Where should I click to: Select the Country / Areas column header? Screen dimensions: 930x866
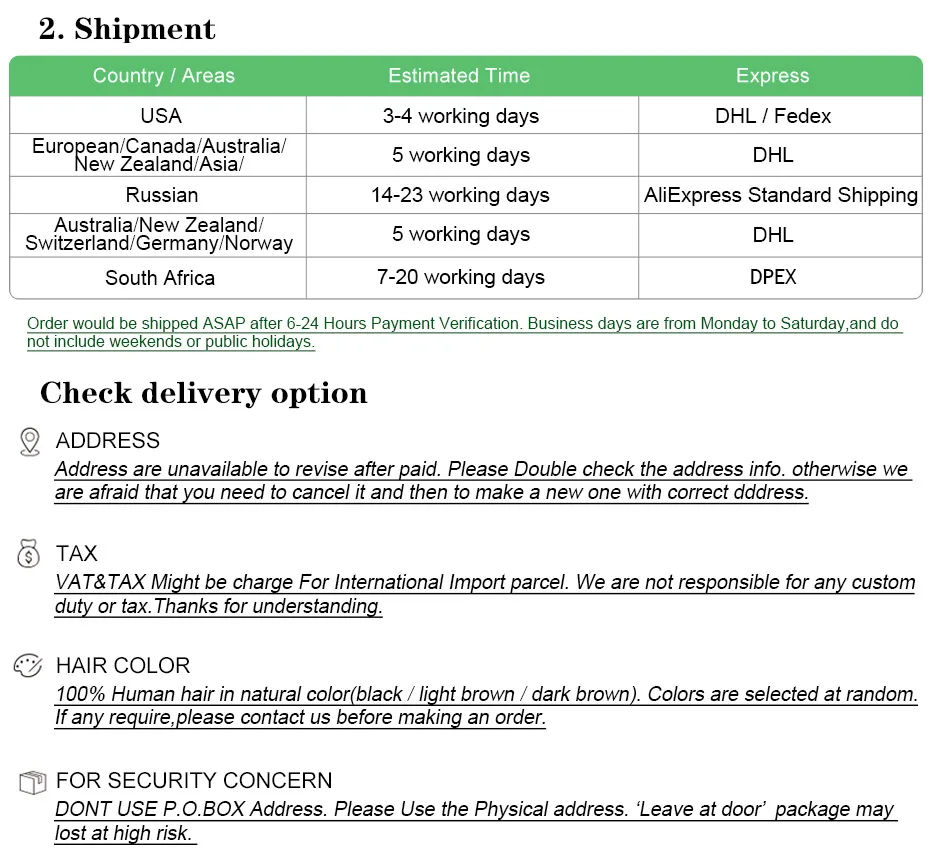(x=164, y=75)
